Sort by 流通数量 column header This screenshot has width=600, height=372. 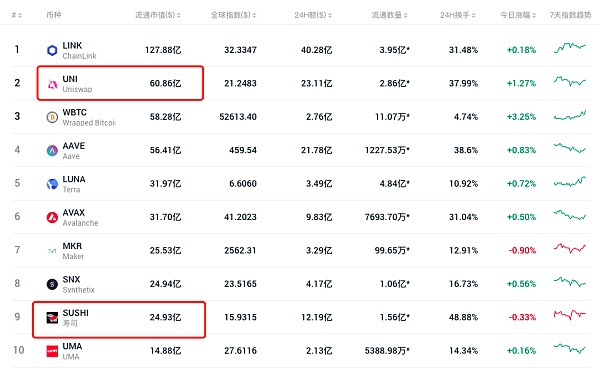coord(390,15)
